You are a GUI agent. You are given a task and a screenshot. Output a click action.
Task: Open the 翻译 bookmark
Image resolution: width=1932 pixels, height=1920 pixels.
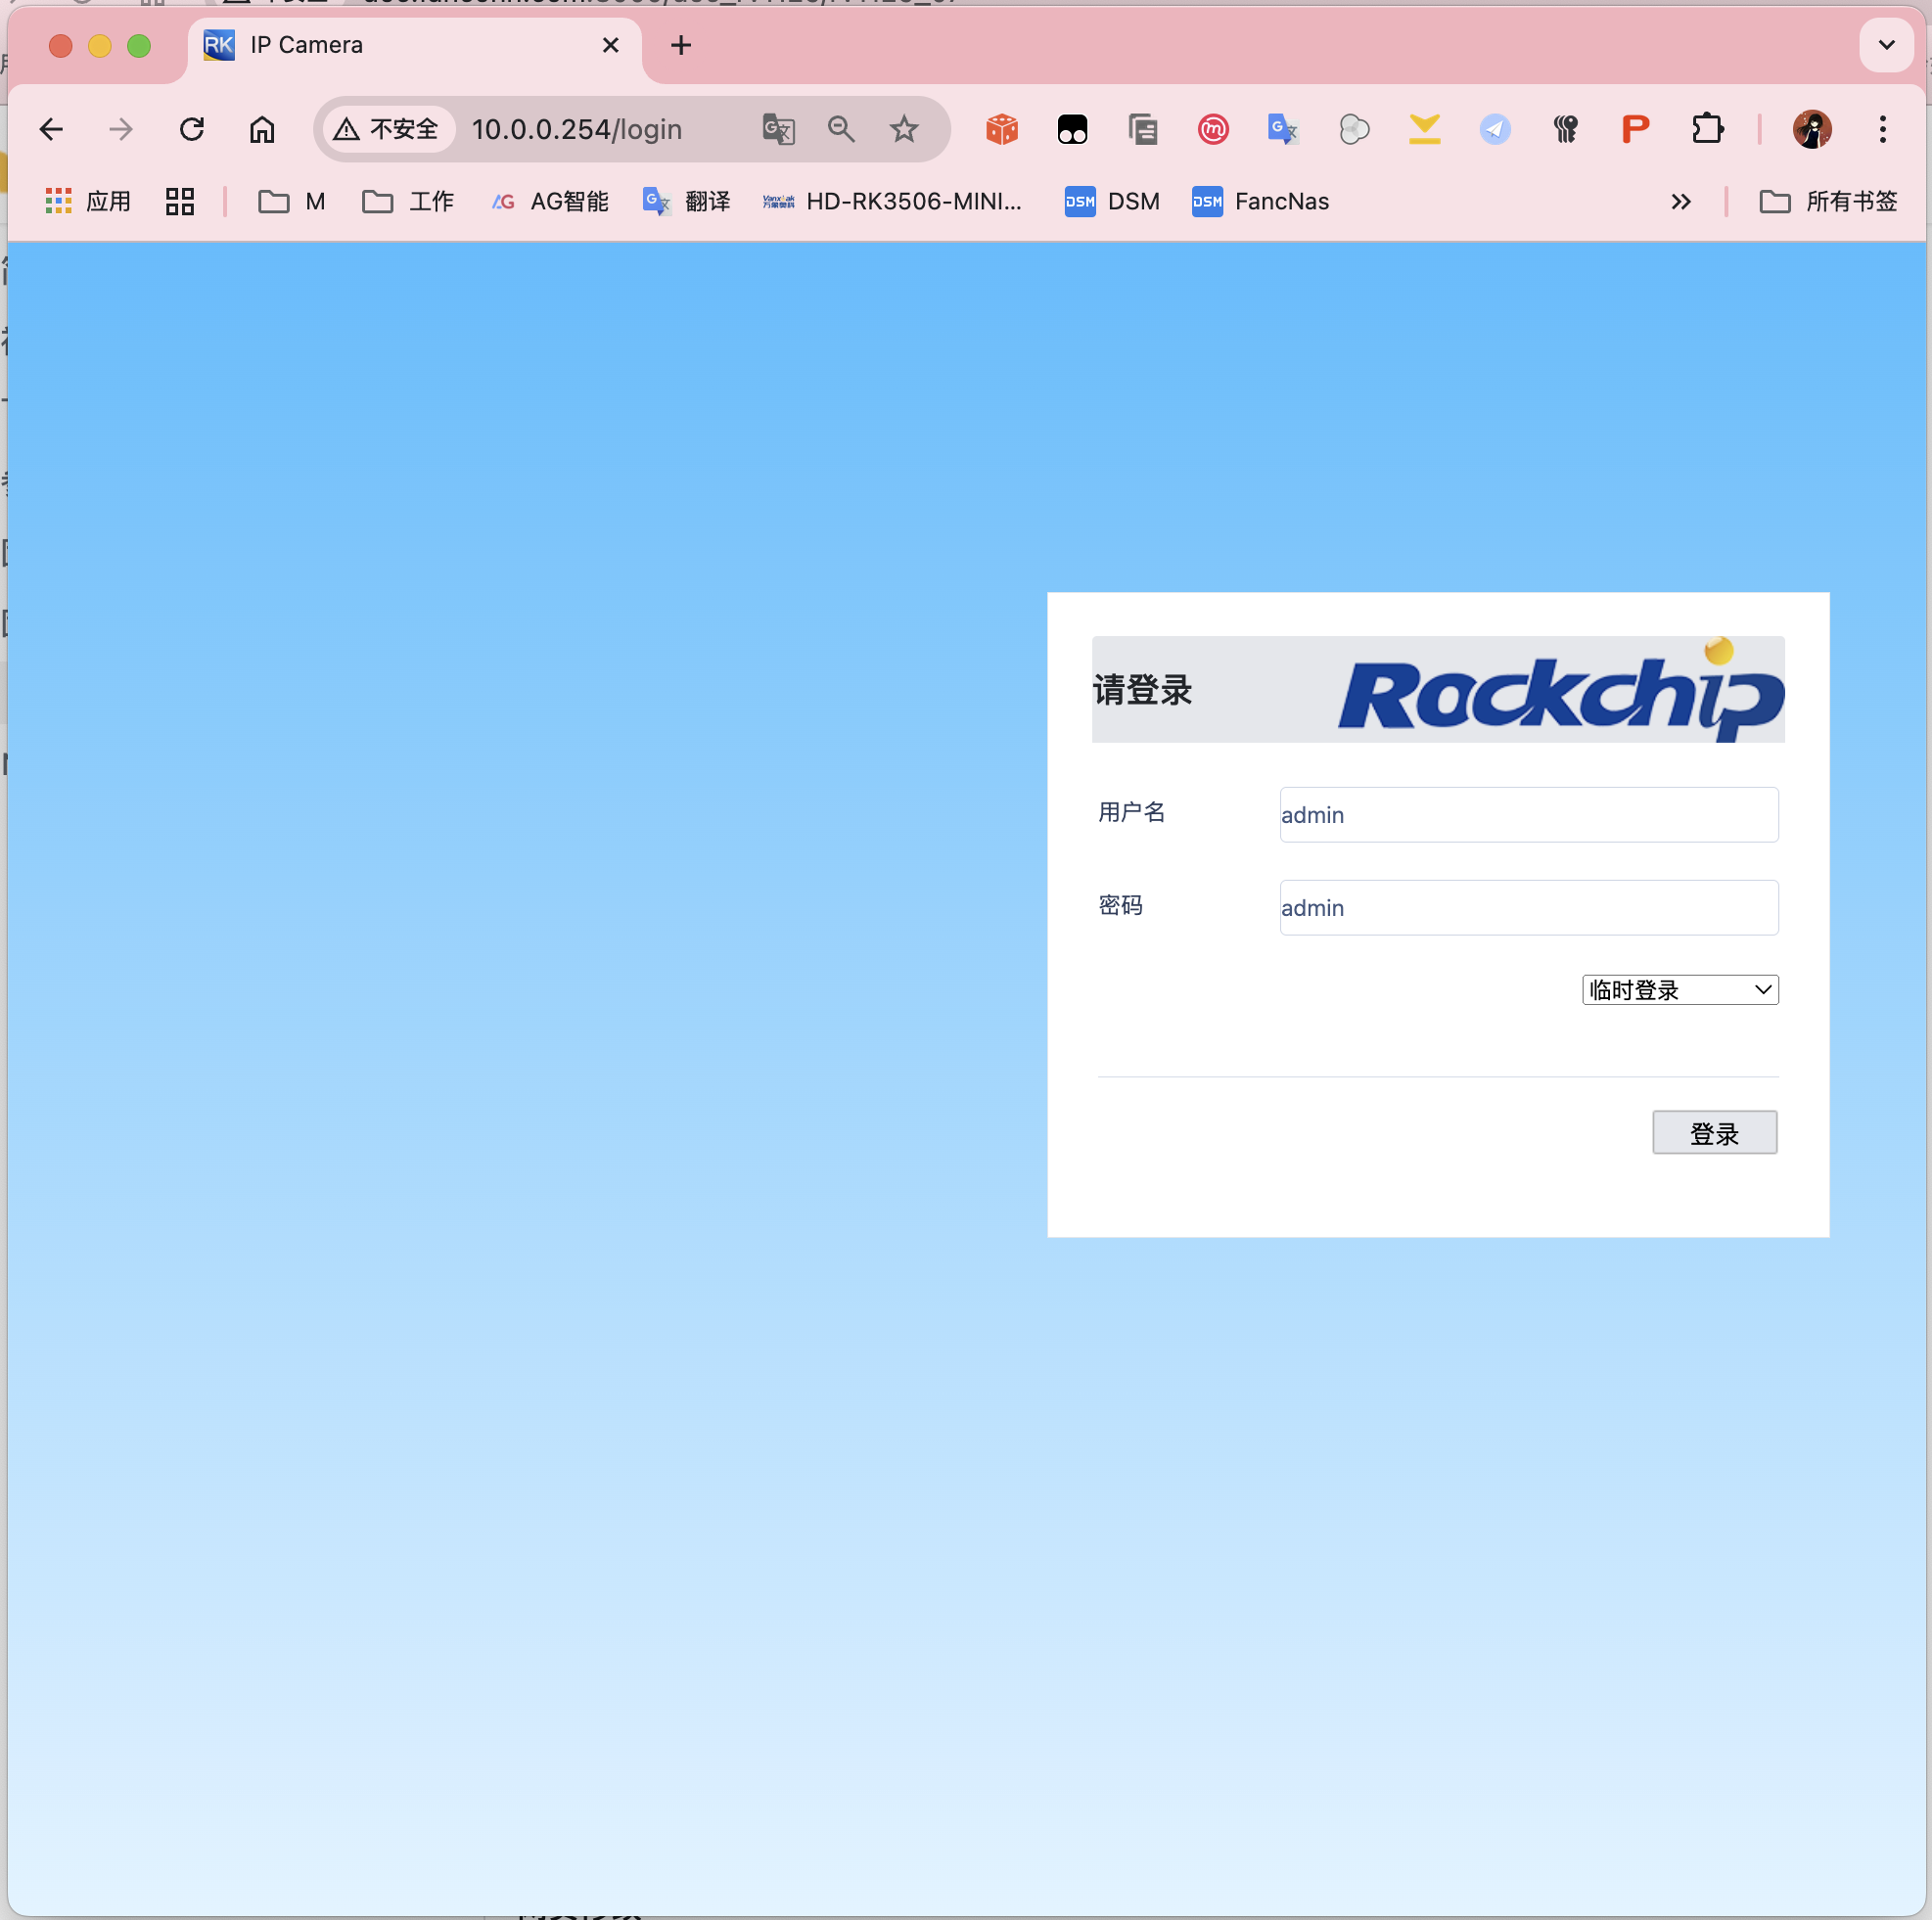pos(686,201)
